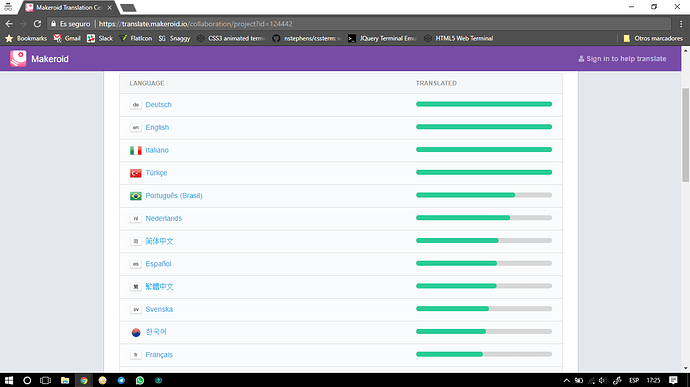Image resolution: width=690 pixels, height=387 pixels.
Task: Open the Nederlands language link
Action: (164, 218)
